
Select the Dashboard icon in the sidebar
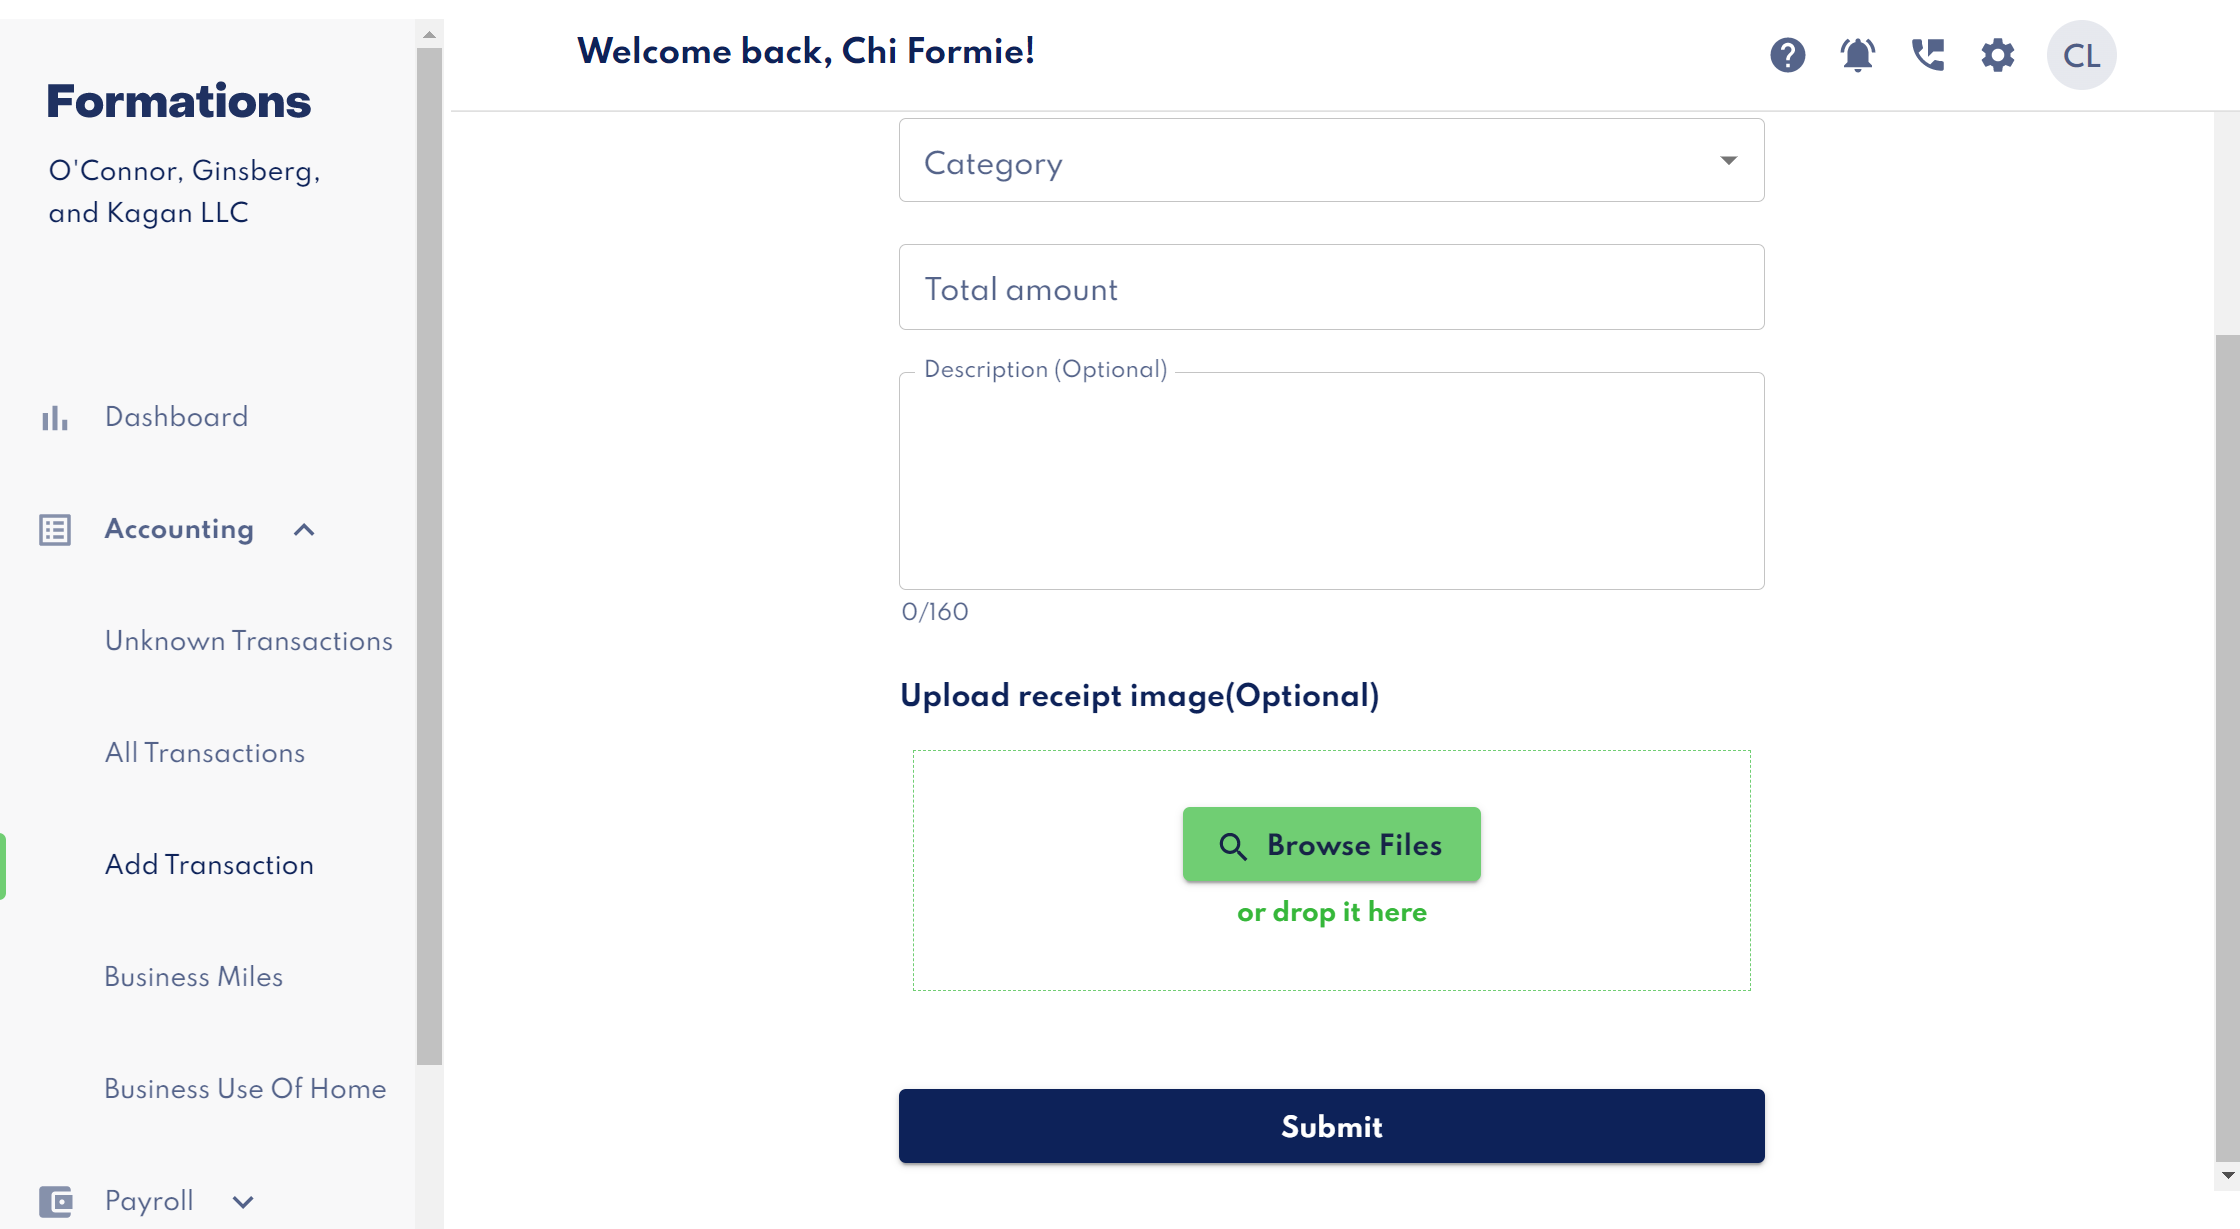(x=55, y=417)
